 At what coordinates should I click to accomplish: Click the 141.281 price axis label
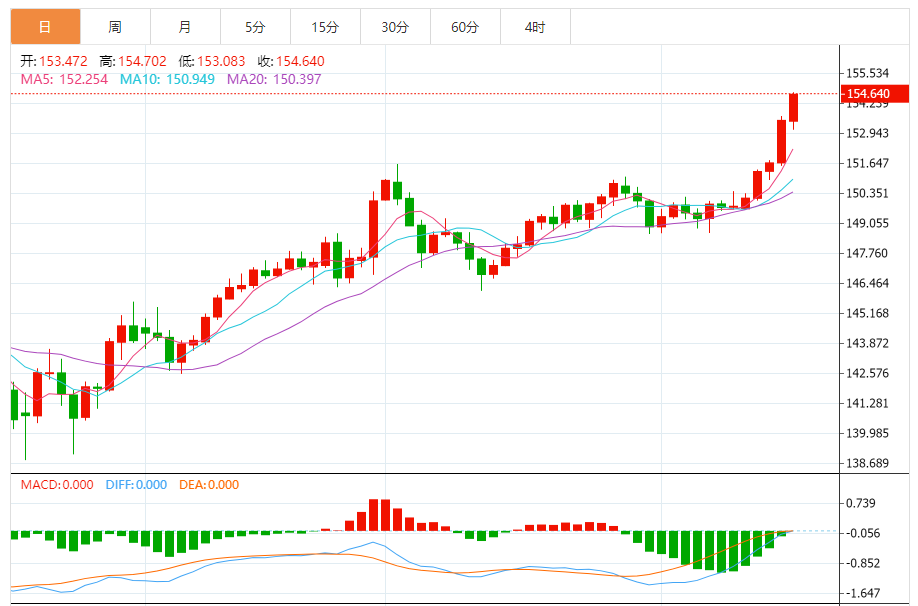click(x=868, y=403)
